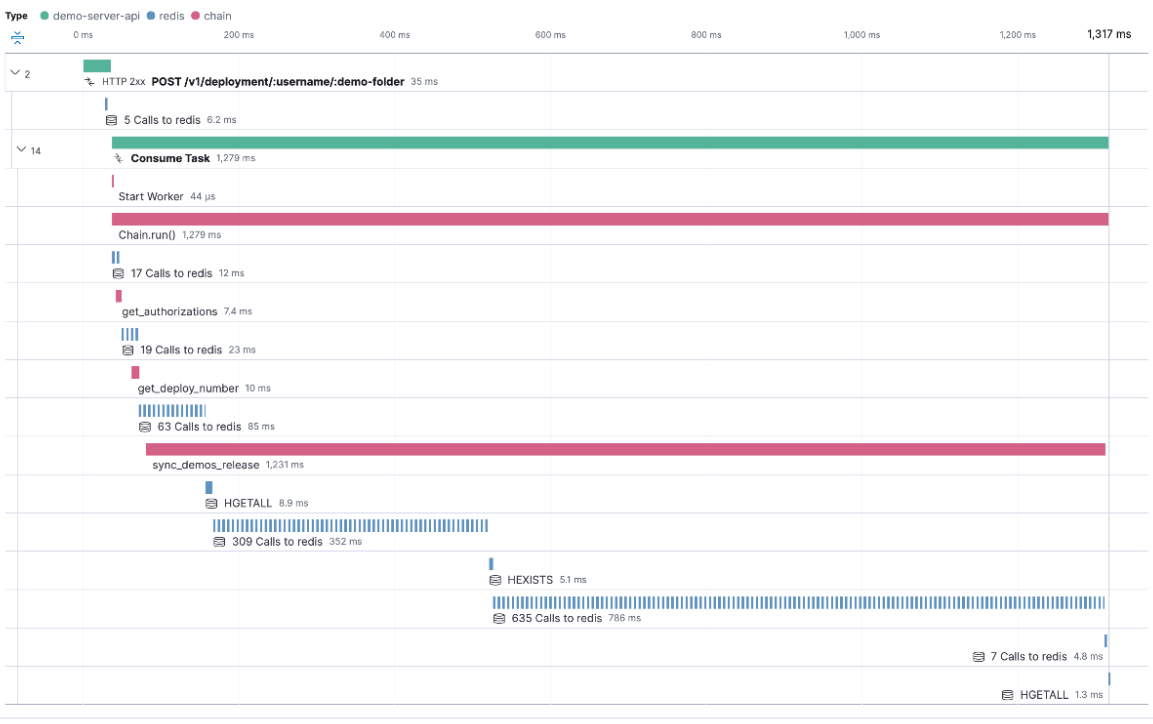Collapse the Consume Task row with 14 children
The image size is (1153, 724).
point(22,150)
